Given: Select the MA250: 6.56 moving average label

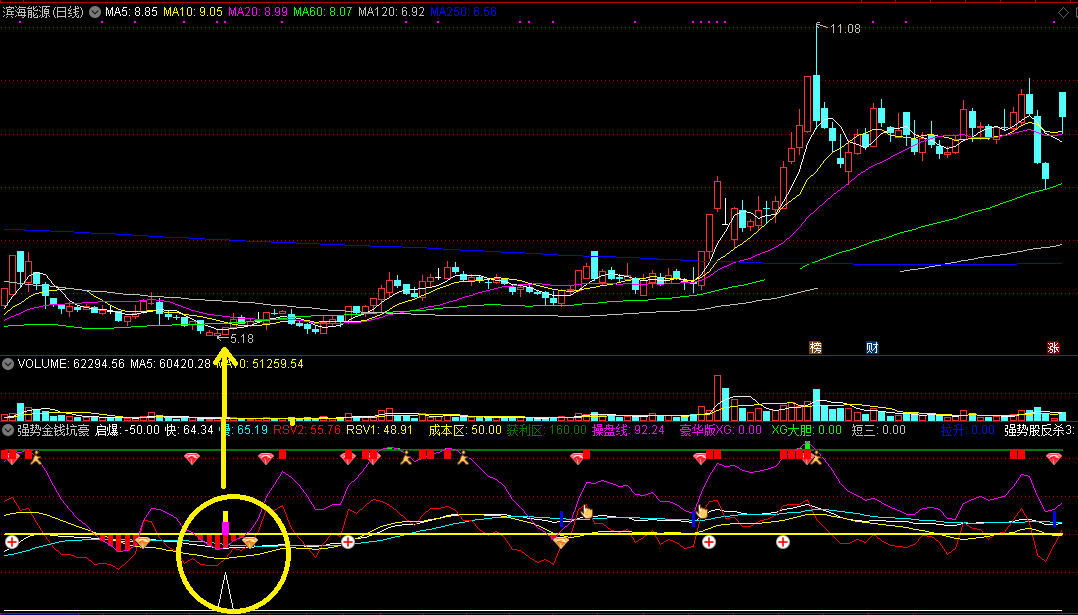Looking at the screenshot, I should pyautogui.click(x=463, y=12).
